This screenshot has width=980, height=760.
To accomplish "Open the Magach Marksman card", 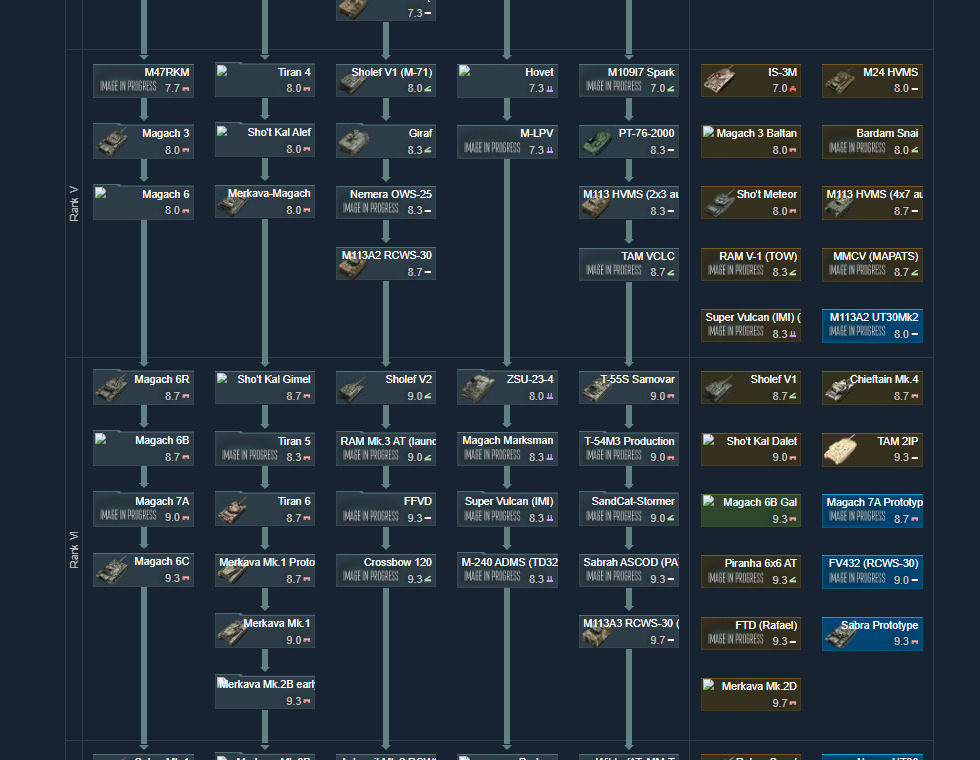I will coord(507,449).
